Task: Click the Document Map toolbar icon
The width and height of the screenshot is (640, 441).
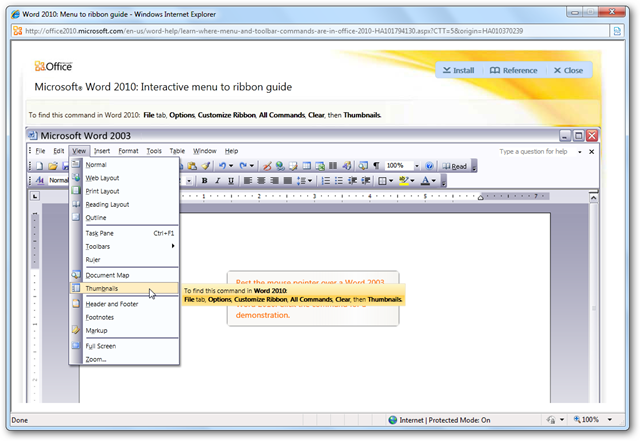Action: point(363,166)
